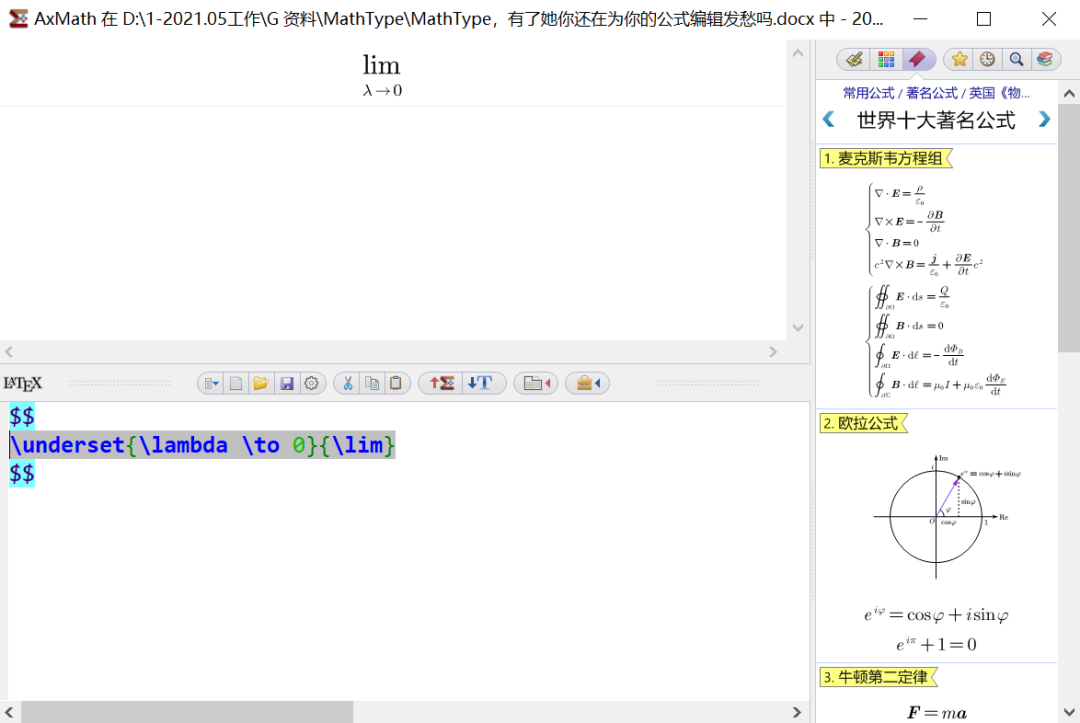
Task: Click the history clock icon
Action: pos(987,59)
